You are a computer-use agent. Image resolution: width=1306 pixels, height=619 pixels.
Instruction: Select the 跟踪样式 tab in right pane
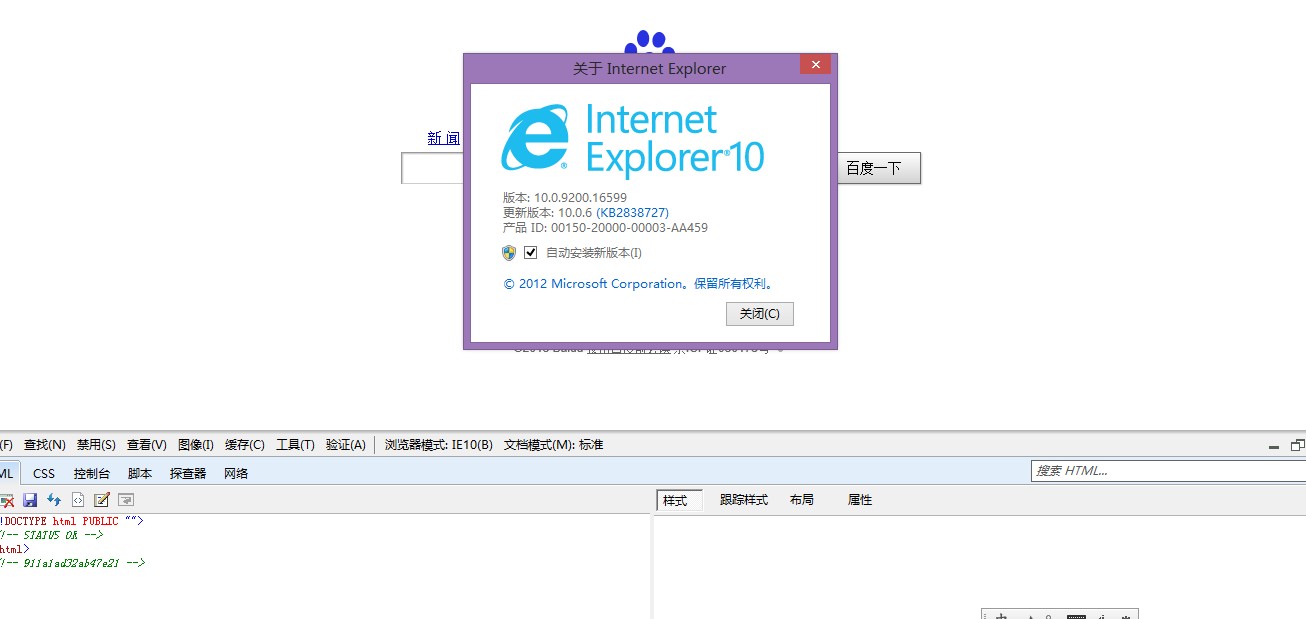point(744,500)
